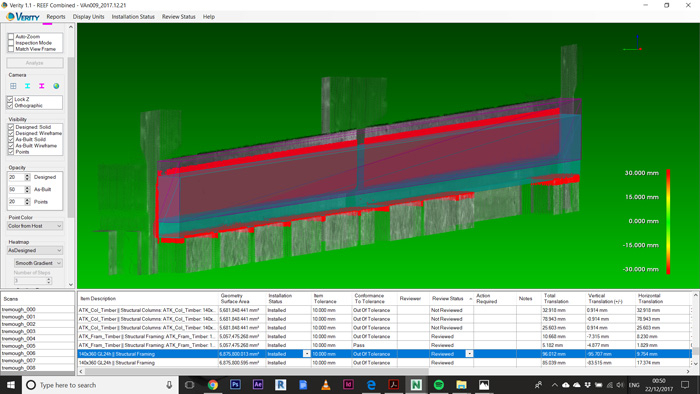Viewport: 700px width, 394px height.
Task: Open Revit from the taskbar
Action: click(280, 385)
